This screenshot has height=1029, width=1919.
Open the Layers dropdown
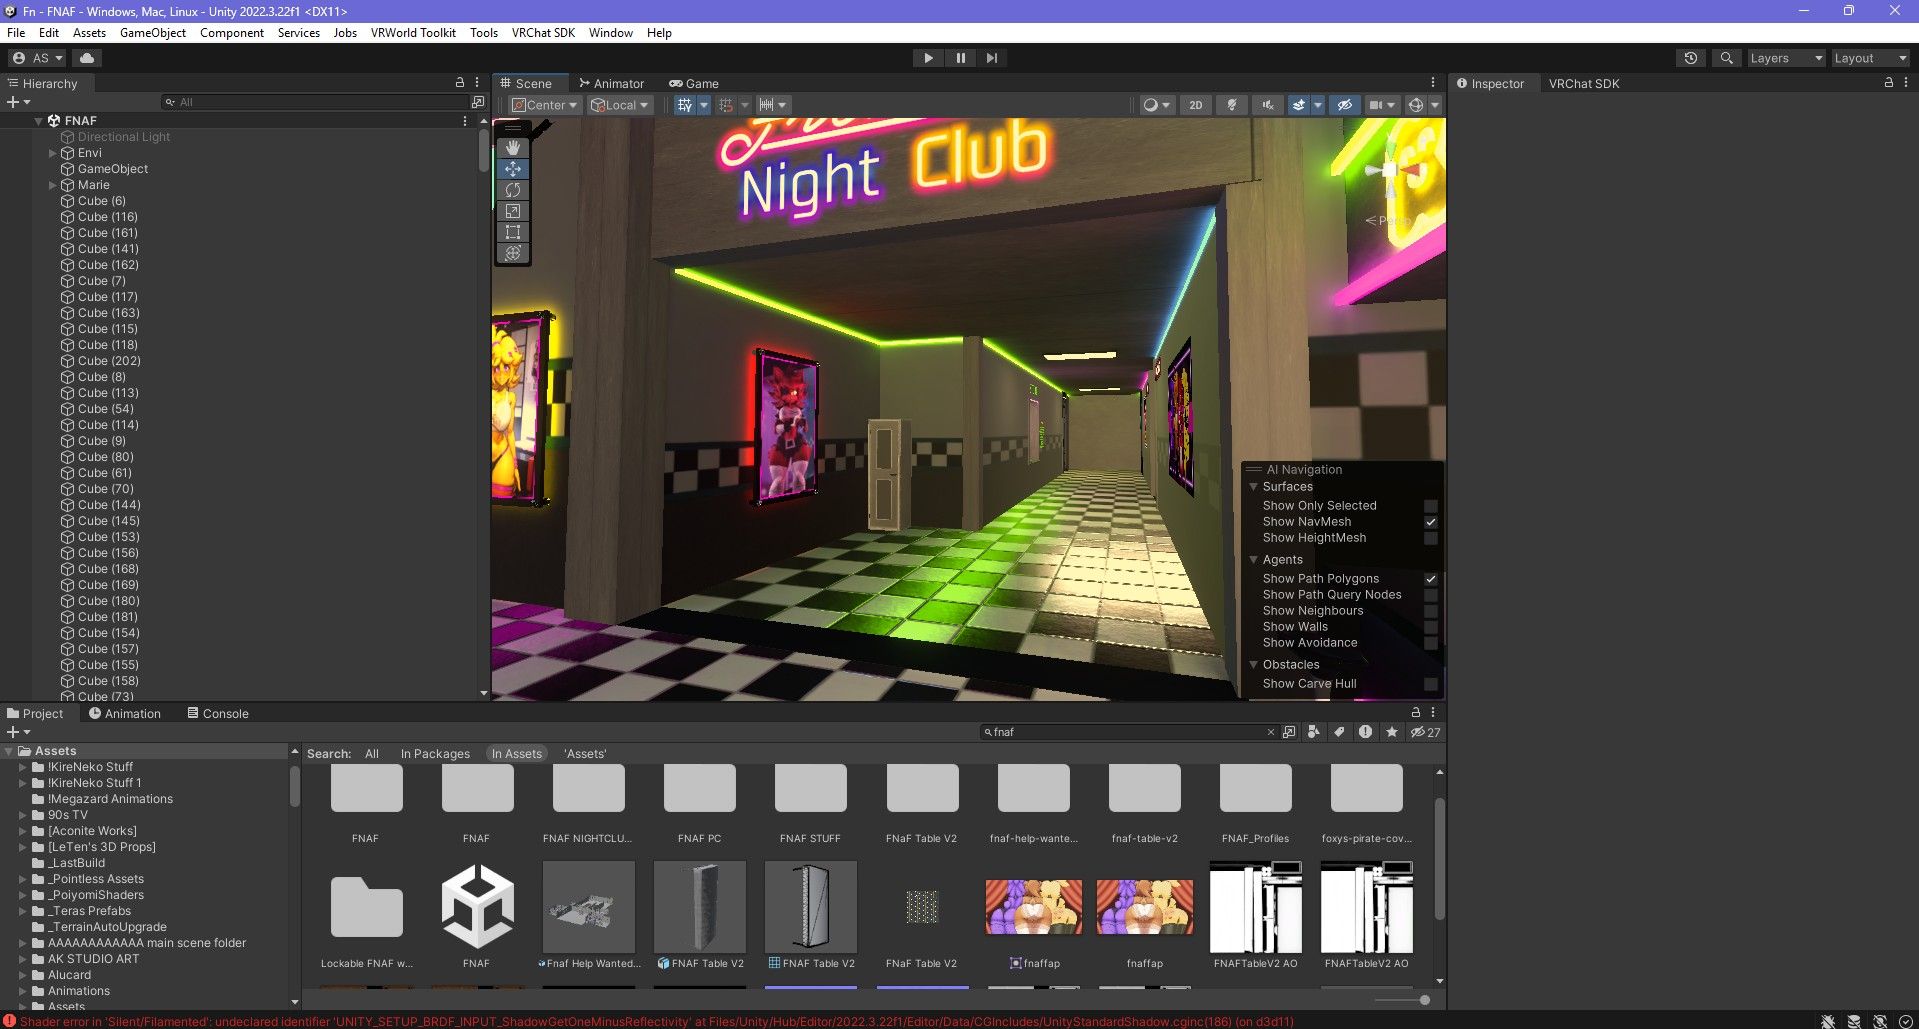coord(1786,58)
